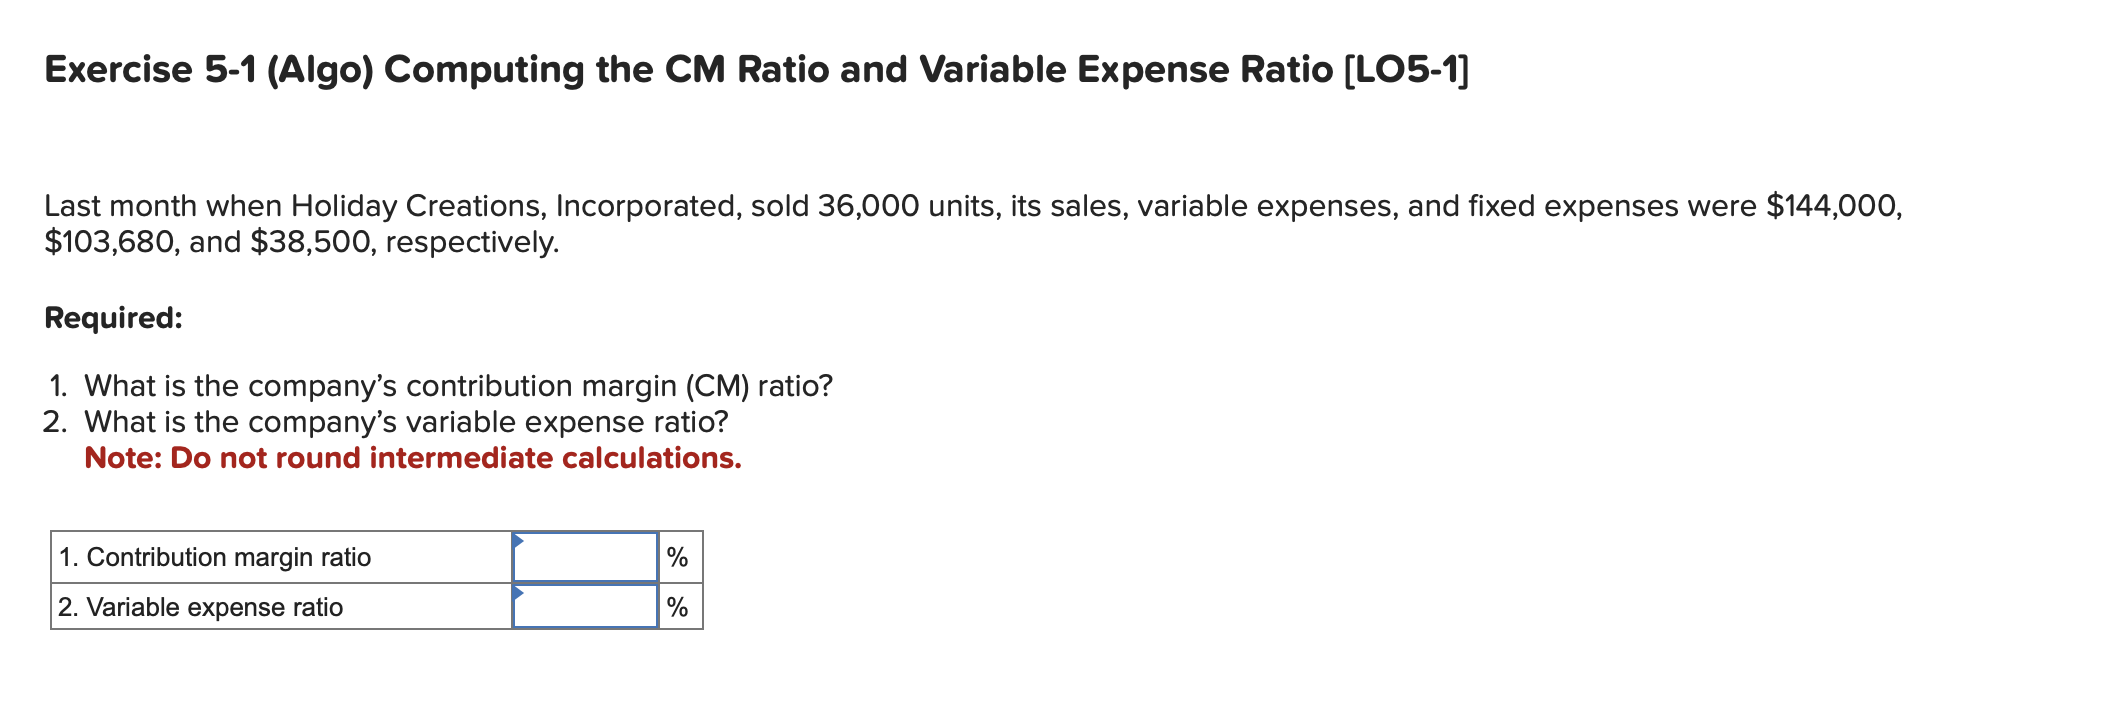Select the variable expense ratio answer cell
Image resolution: width=2126 pixels, height=716 pixels.
583,606
